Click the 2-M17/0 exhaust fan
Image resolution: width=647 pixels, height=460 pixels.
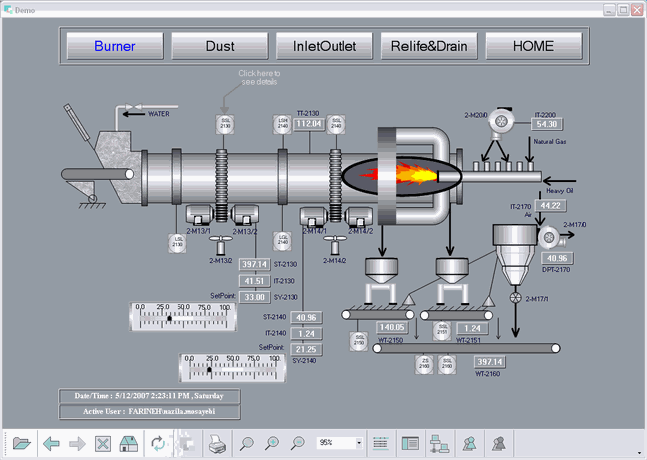point(550,237)
